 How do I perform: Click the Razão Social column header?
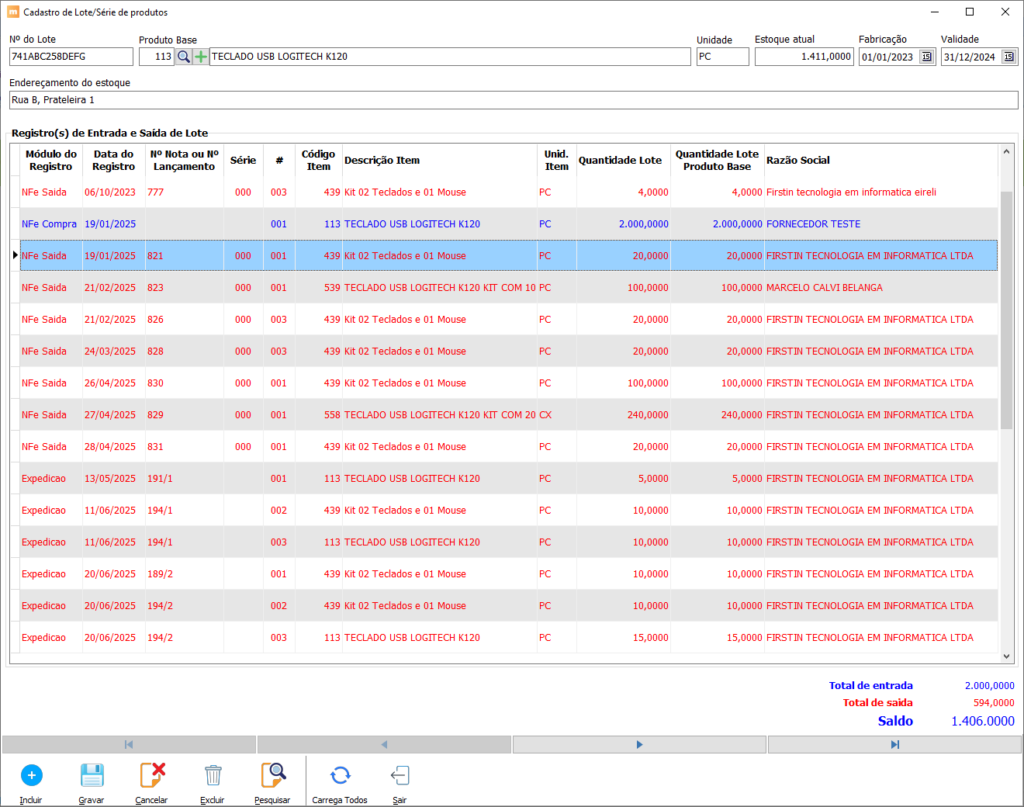pos(797,160)
